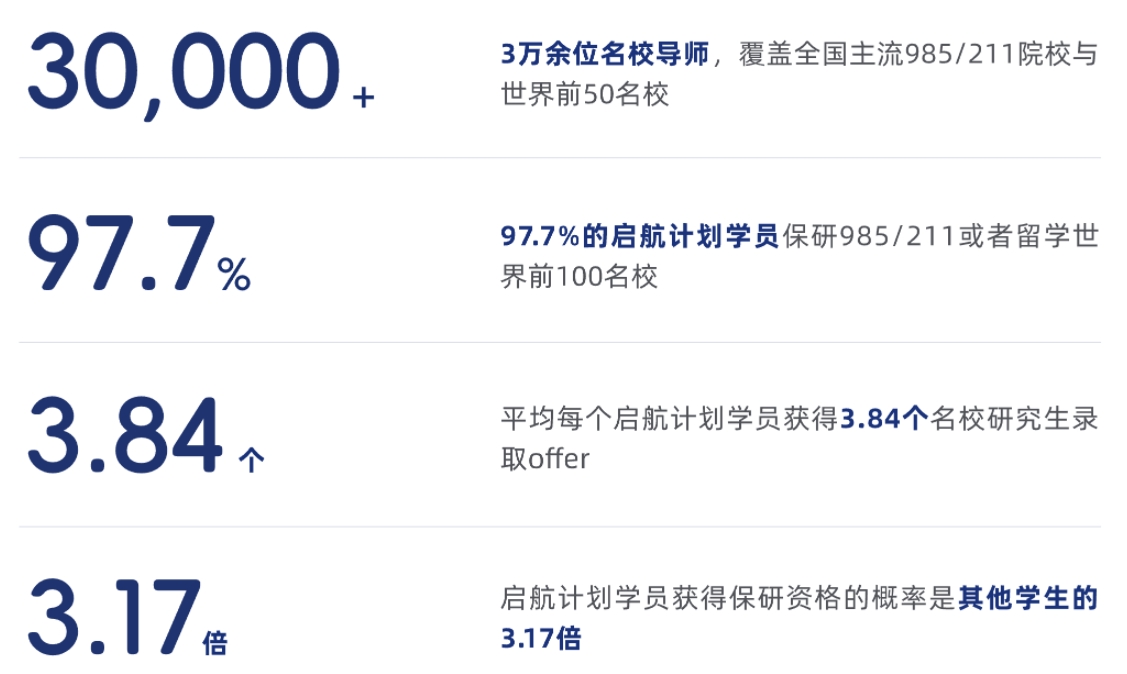Click 平均每个启航计划学员获得 text
The image size is (1127, 674).
[x=670, y=418]
